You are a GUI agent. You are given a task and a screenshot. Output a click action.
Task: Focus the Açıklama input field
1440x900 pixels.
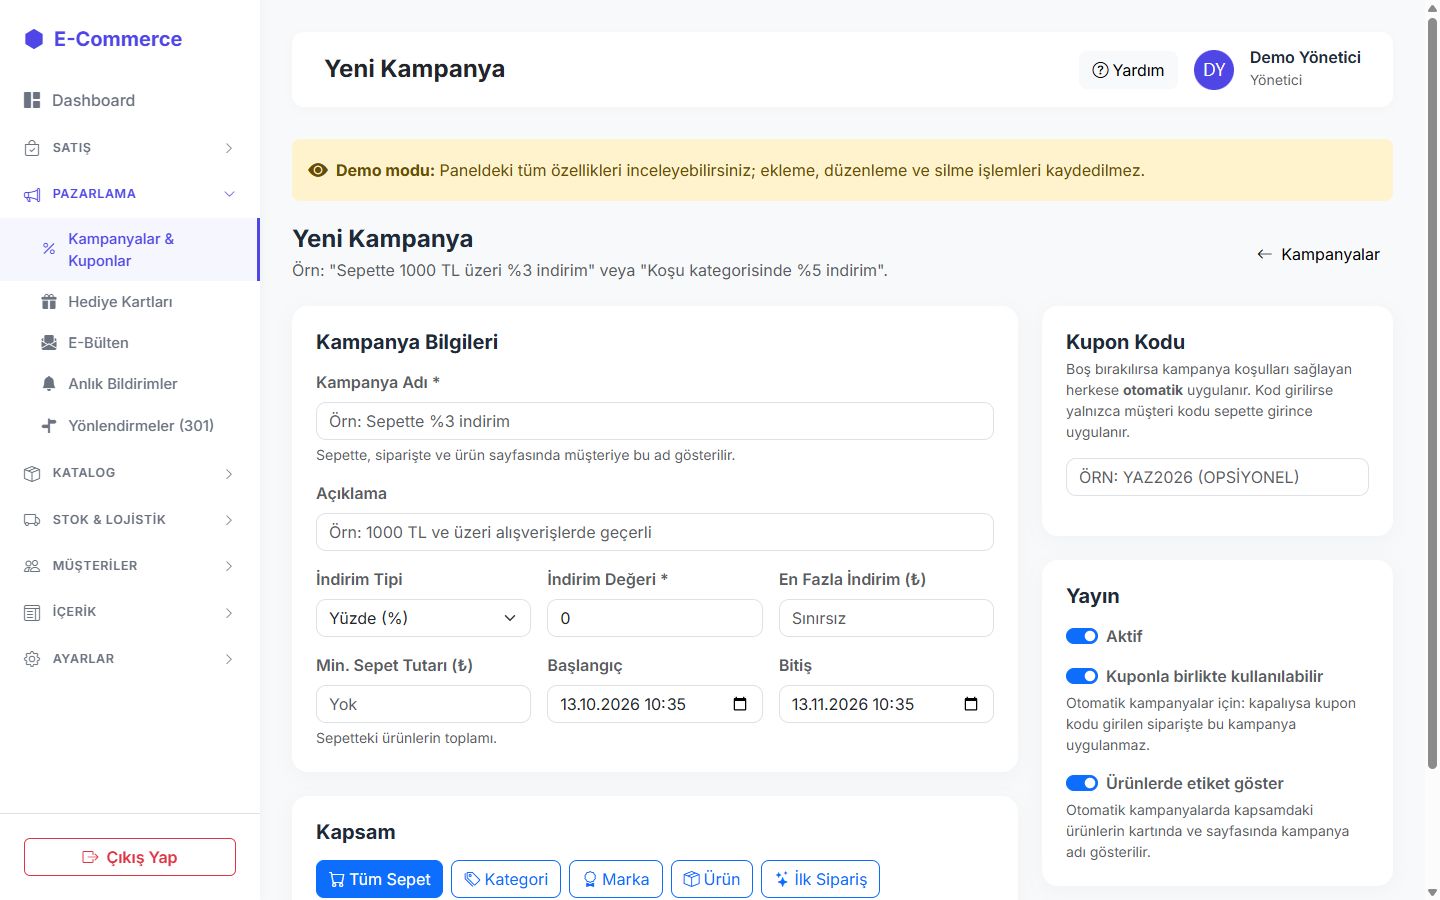point(655,532)
